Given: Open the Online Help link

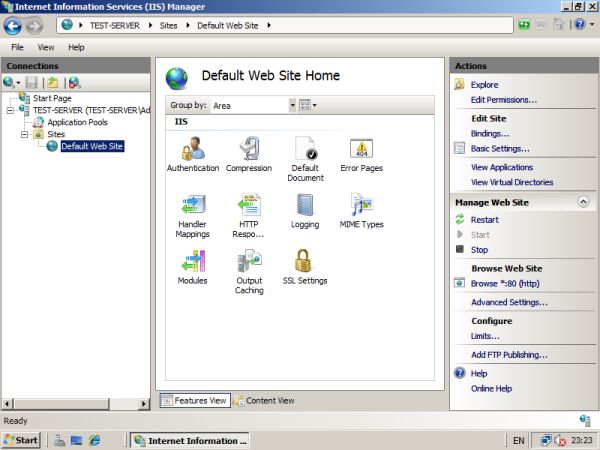Looking at the screenshot, I should (x=491, y=388).
